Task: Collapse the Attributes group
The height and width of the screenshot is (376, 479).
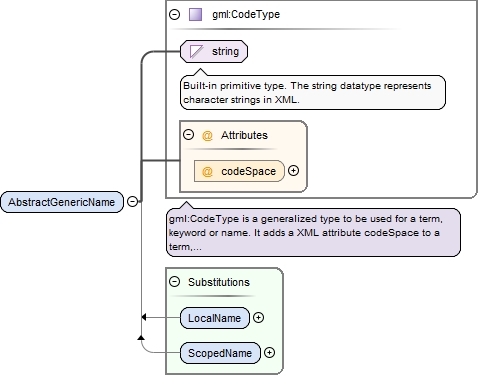Action: pos(188,135)
